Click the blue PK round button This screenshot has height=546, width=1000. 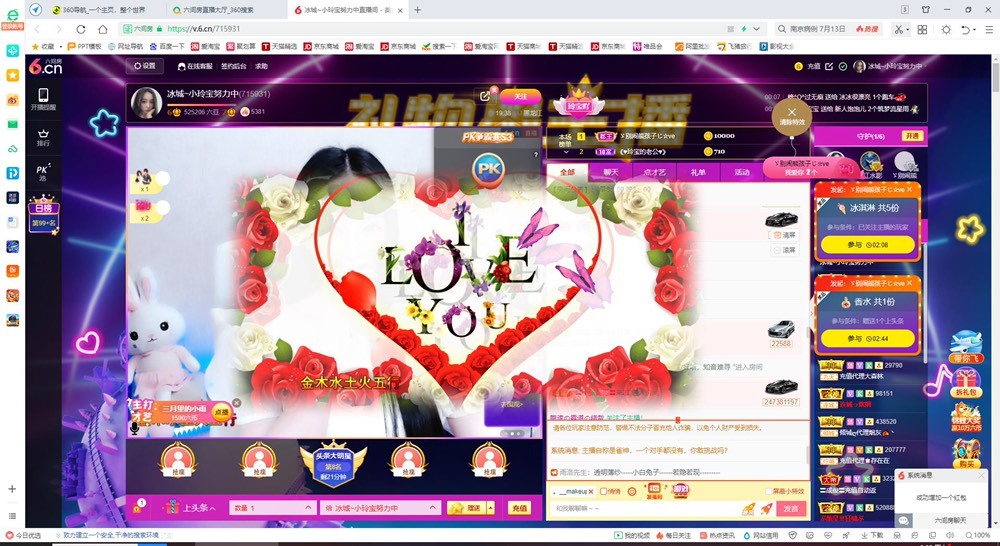[x=489, y=170]
